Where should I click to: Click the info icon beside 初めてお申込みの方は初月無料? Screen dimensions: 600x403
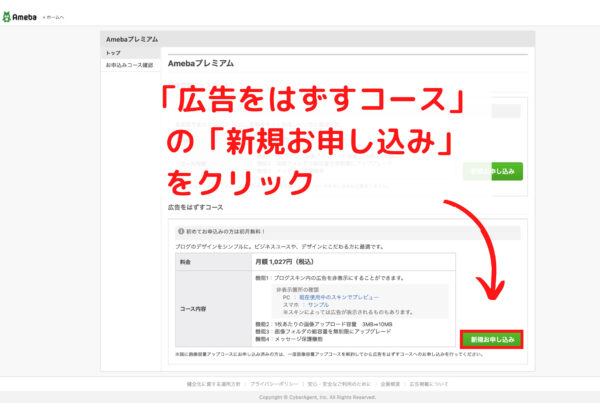coord(181,231)
